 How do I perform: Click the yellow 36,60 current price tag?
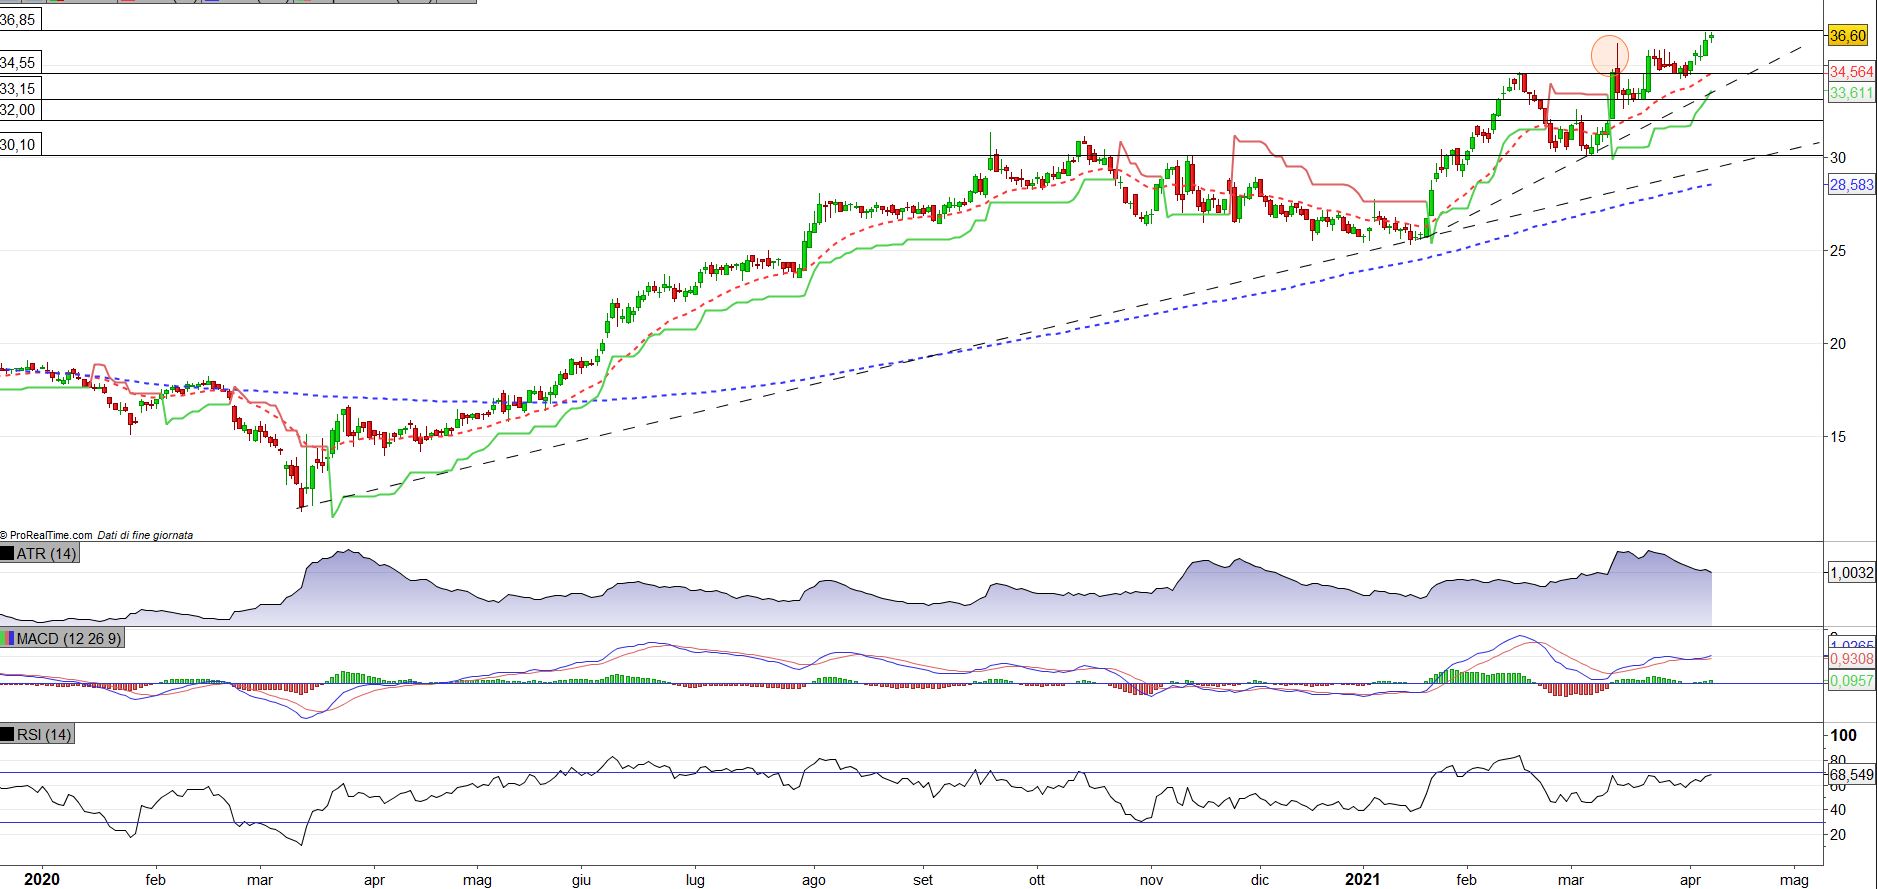point(1847,36)
